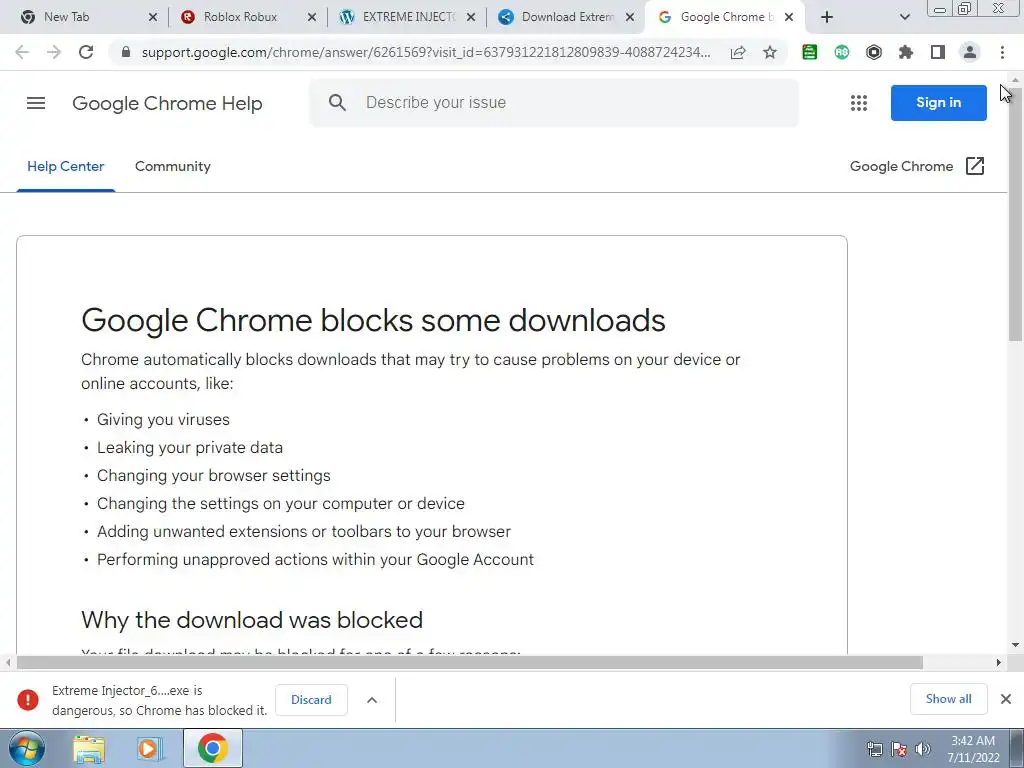Click Show all downloads
The width and height of the screenshot is (1024, 768).
pyautogui.click(x=948, y=699)
